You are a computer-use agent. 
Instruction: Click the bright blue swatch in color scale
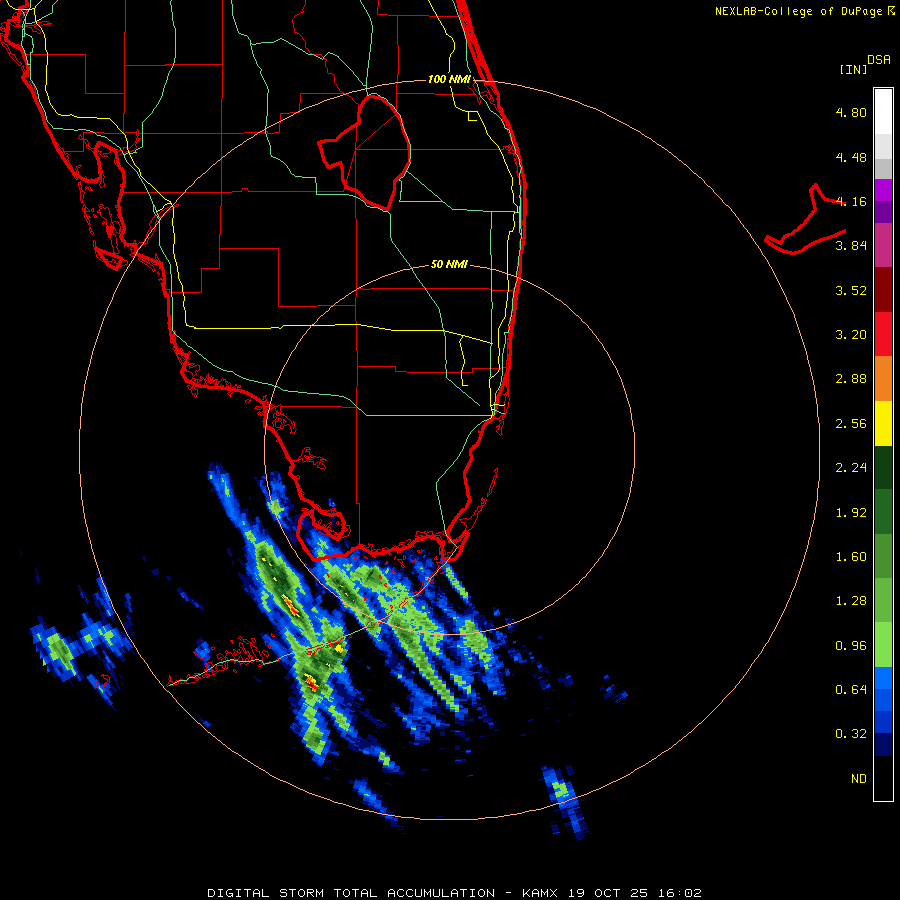883,678
